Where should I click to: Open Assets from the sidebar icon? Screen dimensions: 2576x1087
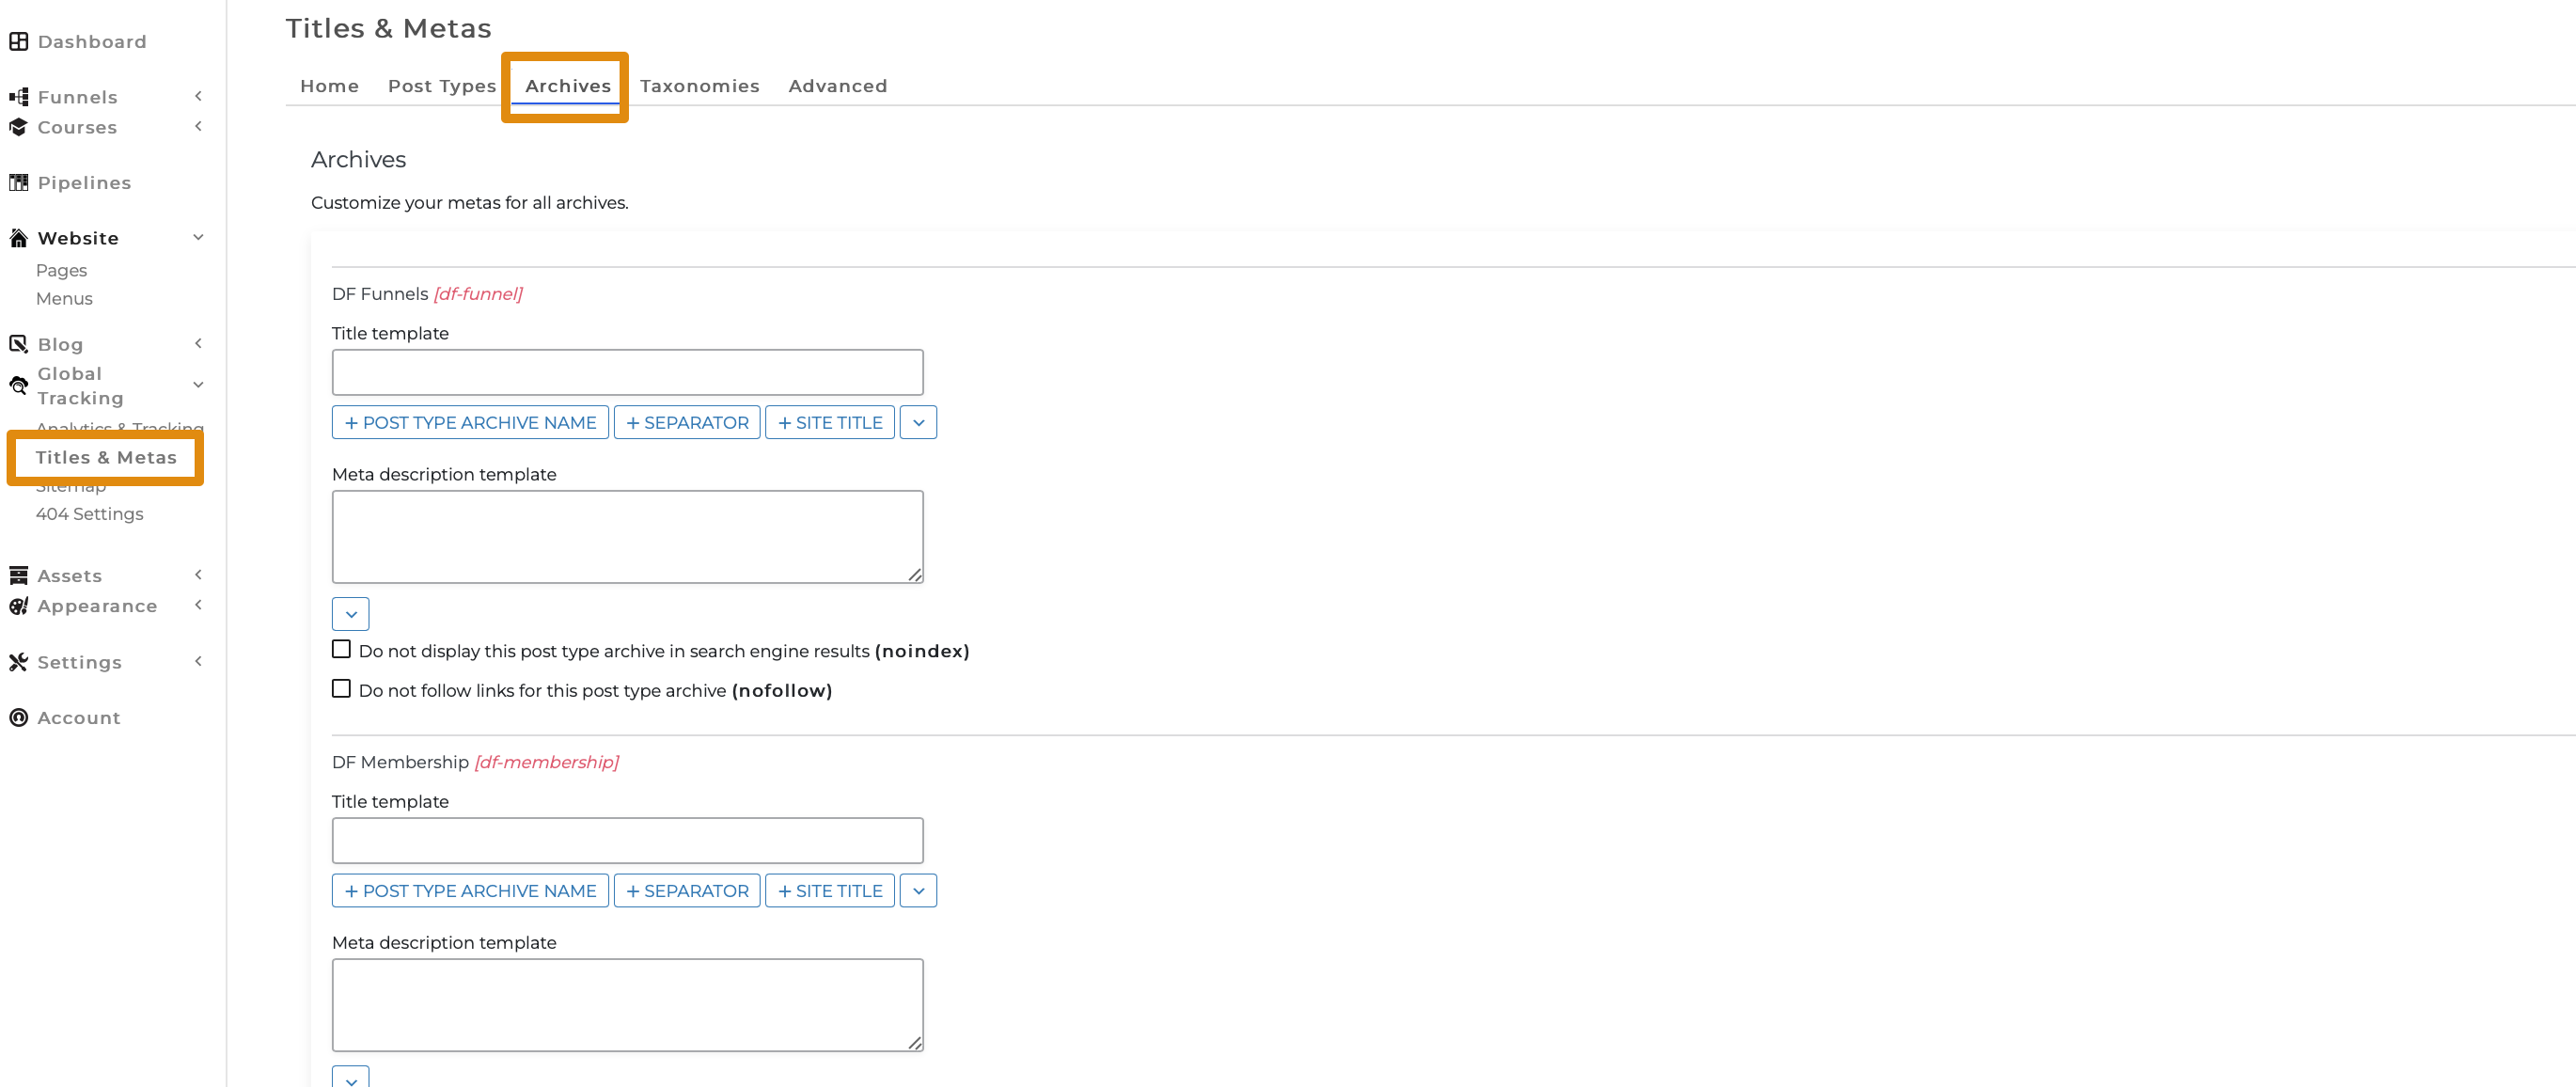17,575
